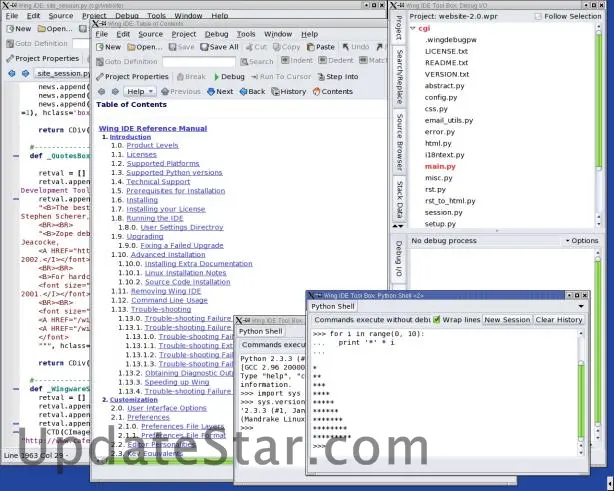
Task: Open the Product Levels link
Action: coord(152,145)
